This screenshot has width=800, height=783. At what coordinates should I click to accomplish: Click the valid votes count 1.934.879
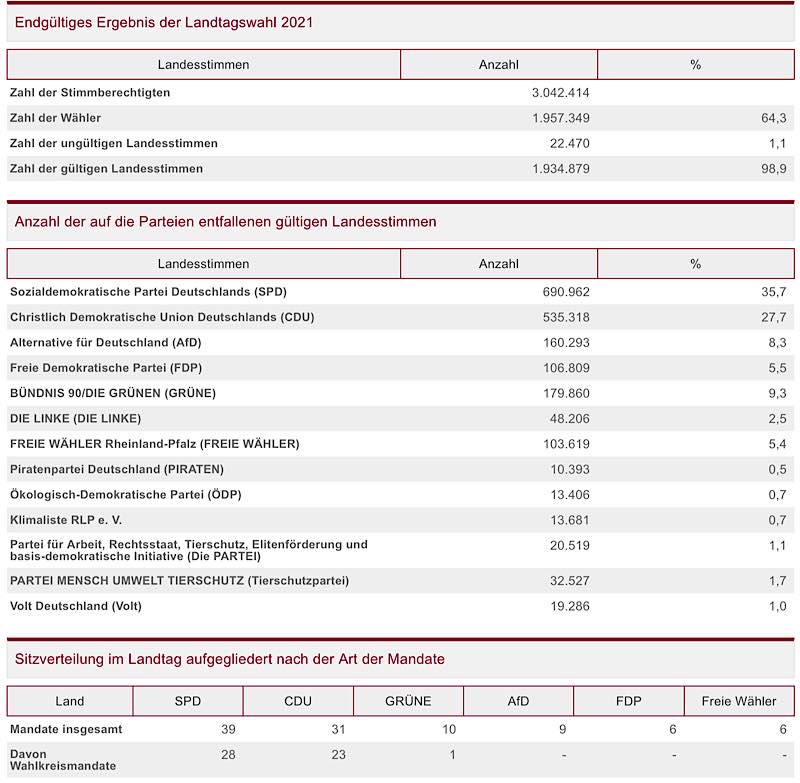click(x=561, y=169)
